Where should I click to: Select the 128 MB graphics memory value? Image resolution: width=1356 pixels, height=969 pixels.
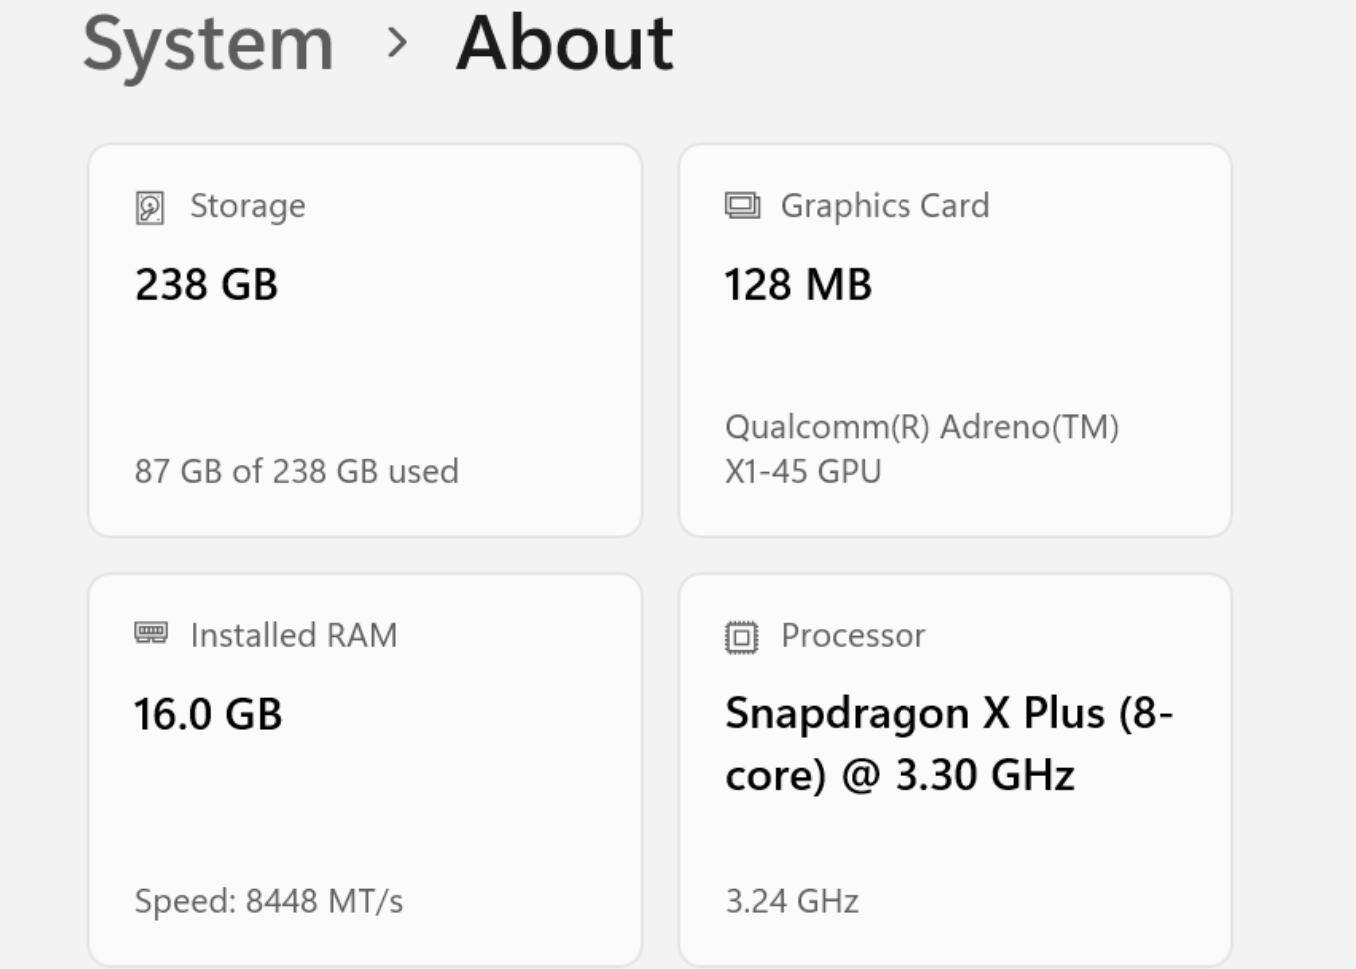point(798,284)
